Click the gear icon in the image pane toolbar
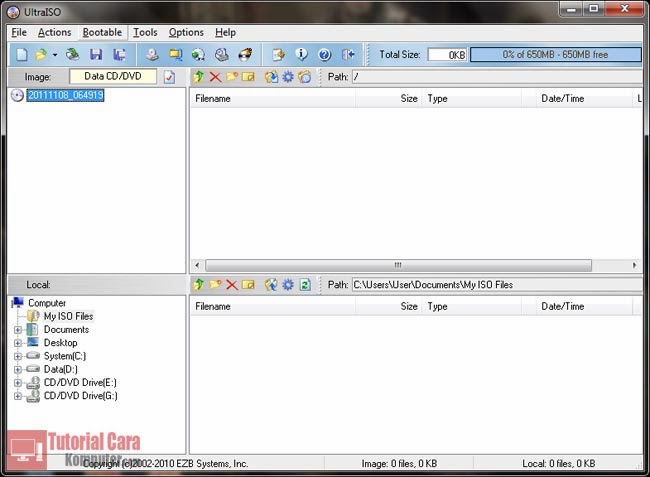The image size is (650, 477). pos(288,77)
